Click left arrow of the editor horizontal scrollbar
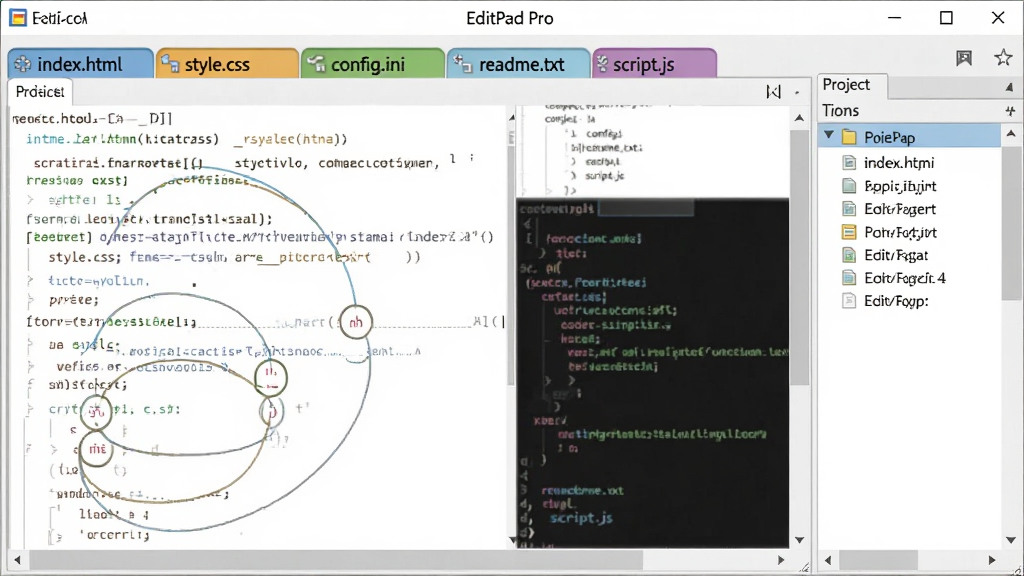This screenshot has height=576, width=1024. tap(17, 560)
